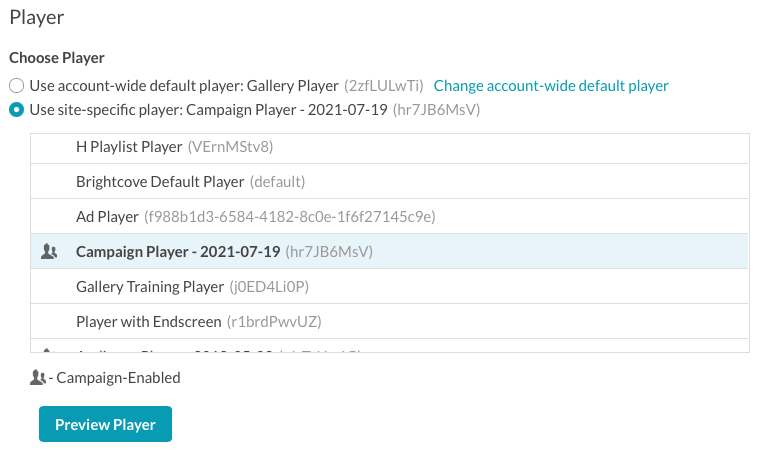Select the partially visible last player row
762x460 pixels.
tap(389, 346)
